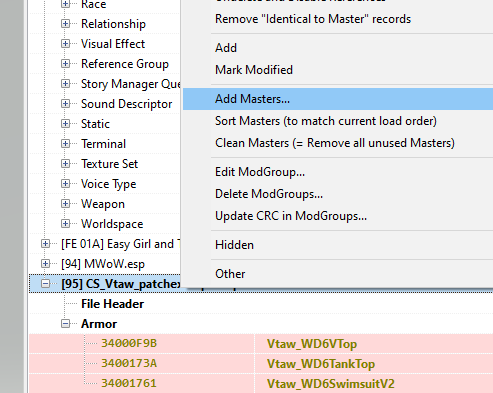493x393 pixels.
Task: Expand the [FE 01A] Easy Girl plugin
Action: pyautogui.click(x=46, y=244)
